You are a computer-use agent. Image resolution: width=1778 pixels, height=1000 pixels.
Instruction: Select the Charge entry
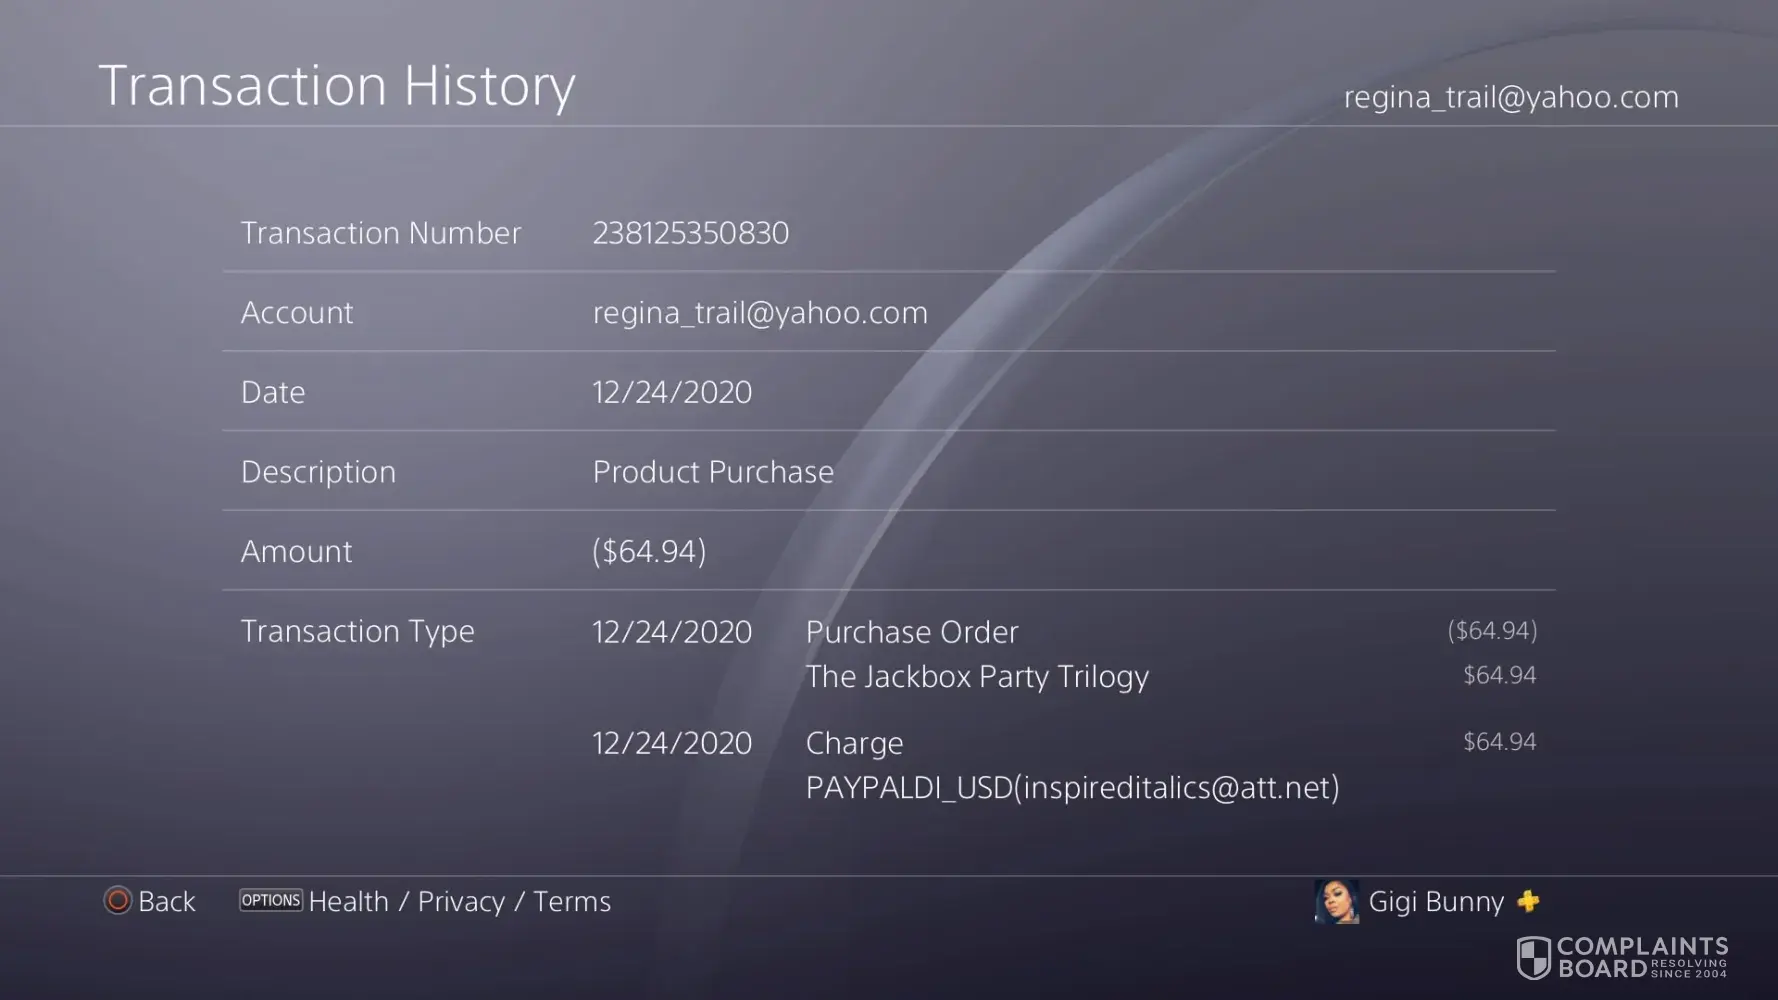click(x=854, y=743)
